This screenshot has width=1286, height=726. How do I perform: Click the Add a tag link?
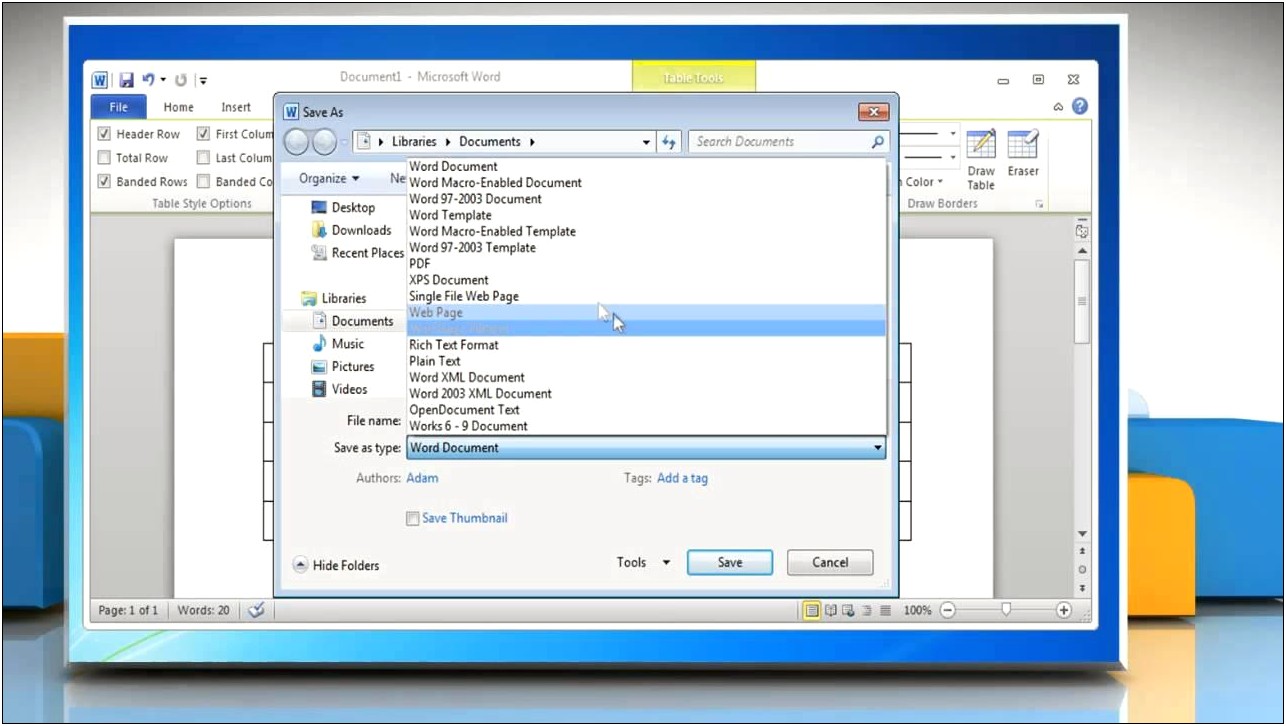682,478
